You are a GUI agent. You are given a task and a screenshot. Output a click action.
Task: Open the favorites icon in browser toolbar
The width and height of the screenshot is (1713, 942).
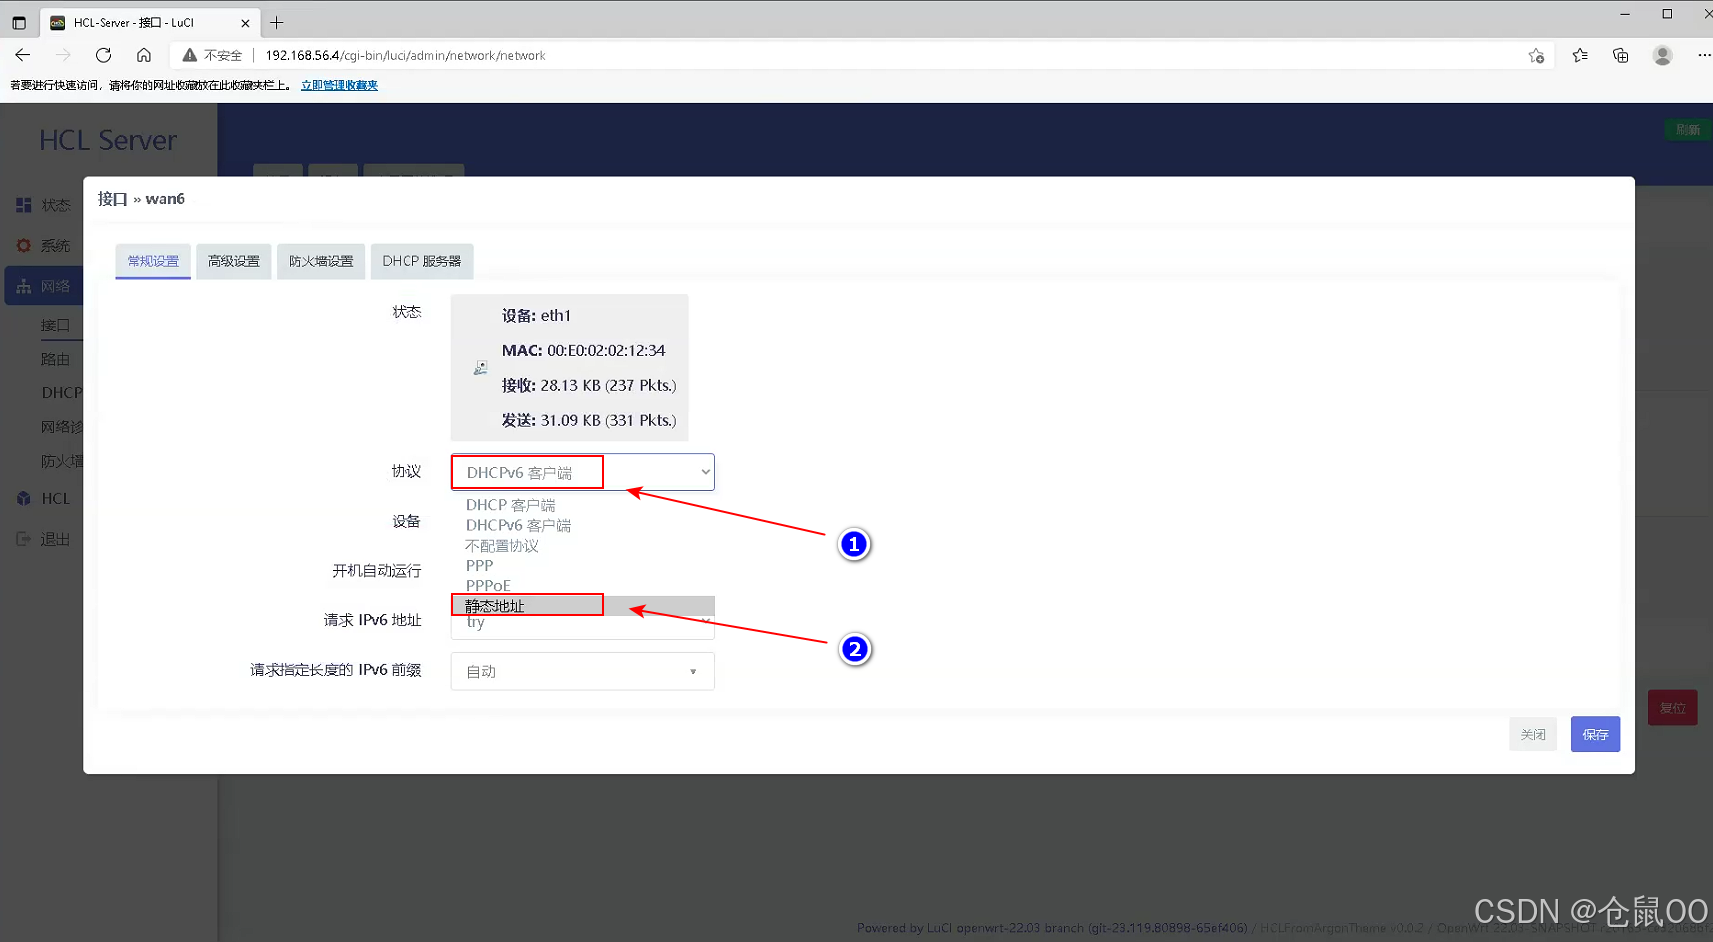click(1580, 55)
